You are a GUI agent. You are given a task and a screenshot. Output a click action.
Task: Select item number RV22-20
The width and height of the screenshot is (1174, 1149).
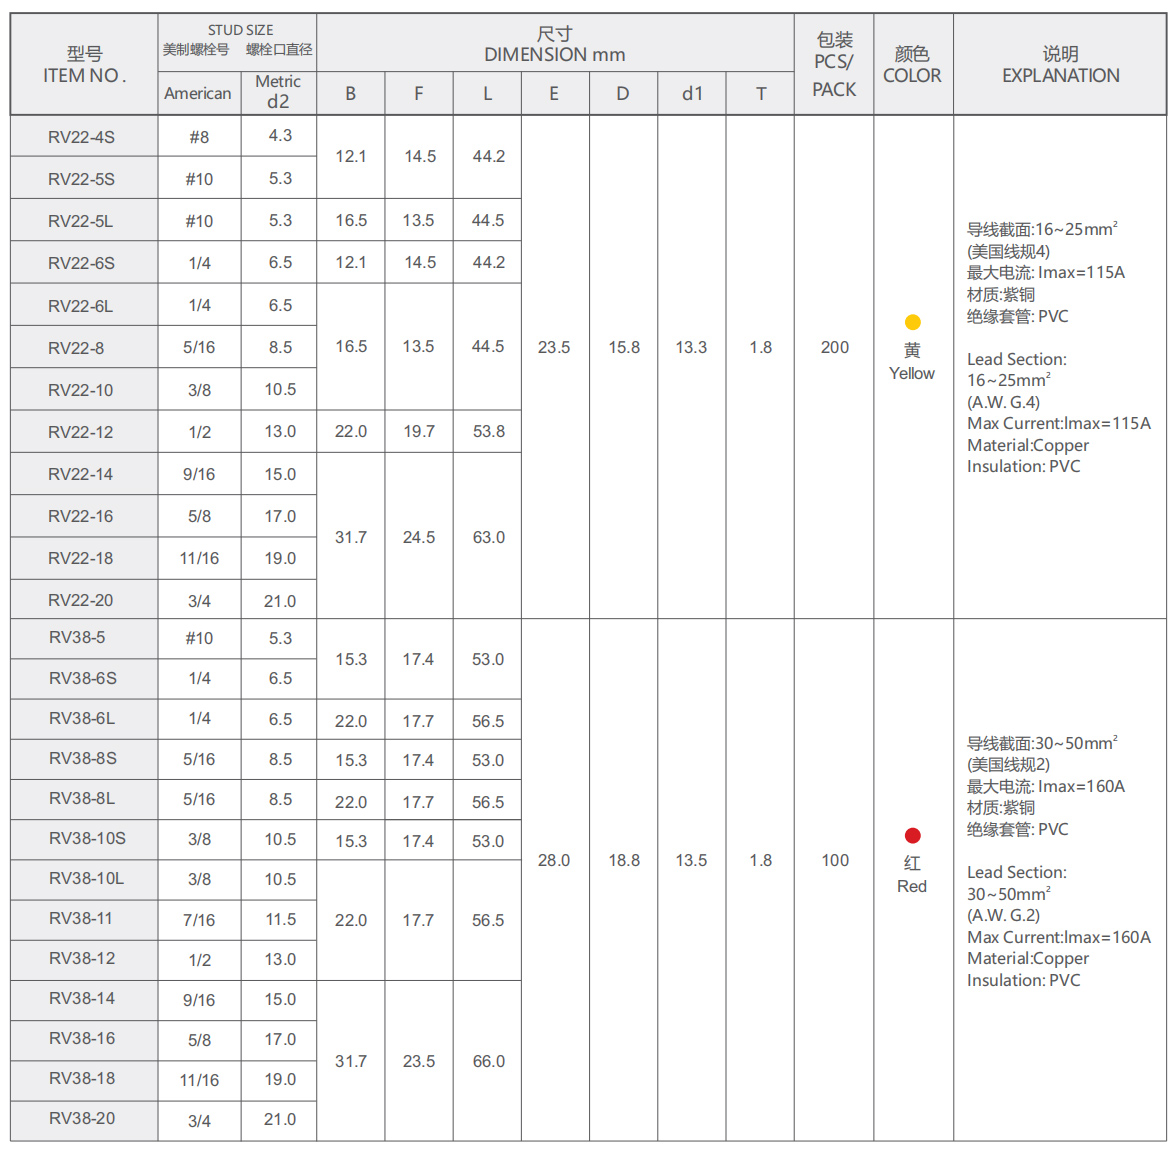(x=81, y=600)
